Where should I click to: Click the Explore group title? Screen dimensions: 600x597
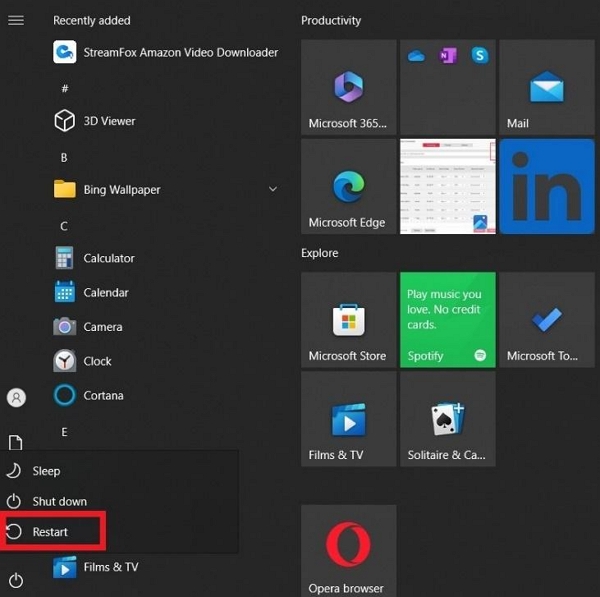point(320,253)
